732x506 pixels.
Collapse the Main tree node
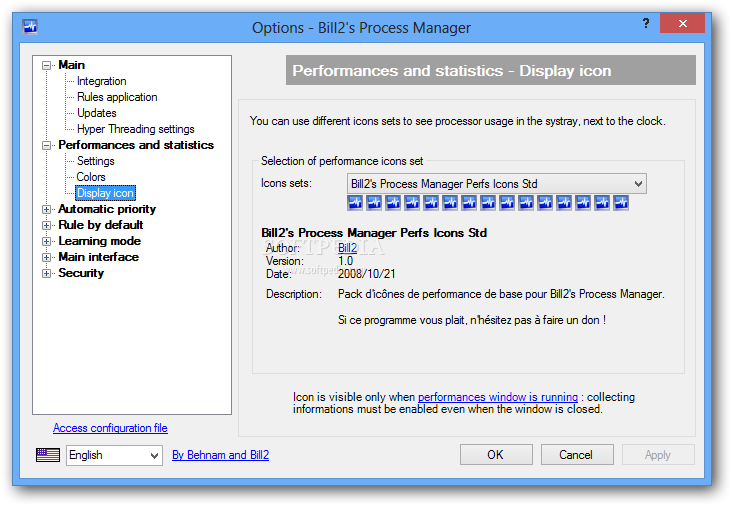click(x=46, y=65)
